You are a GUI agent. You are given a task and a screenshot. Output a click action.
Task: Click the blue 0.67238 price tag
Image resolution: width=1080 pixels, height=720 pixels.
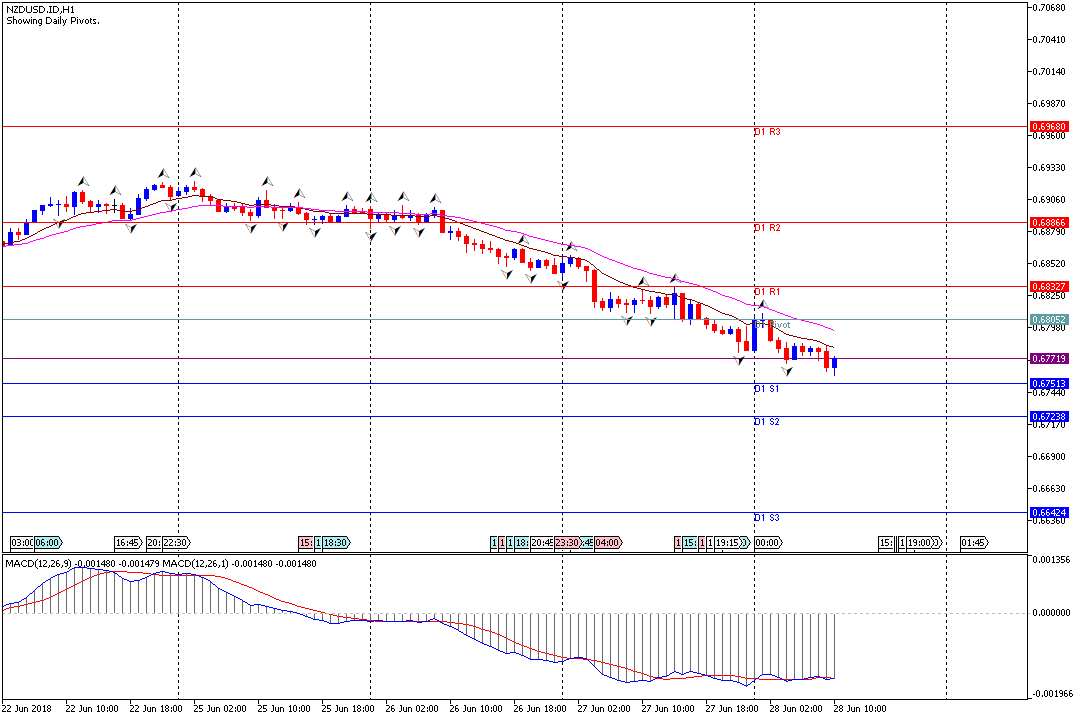click(x=1049, y=416)
